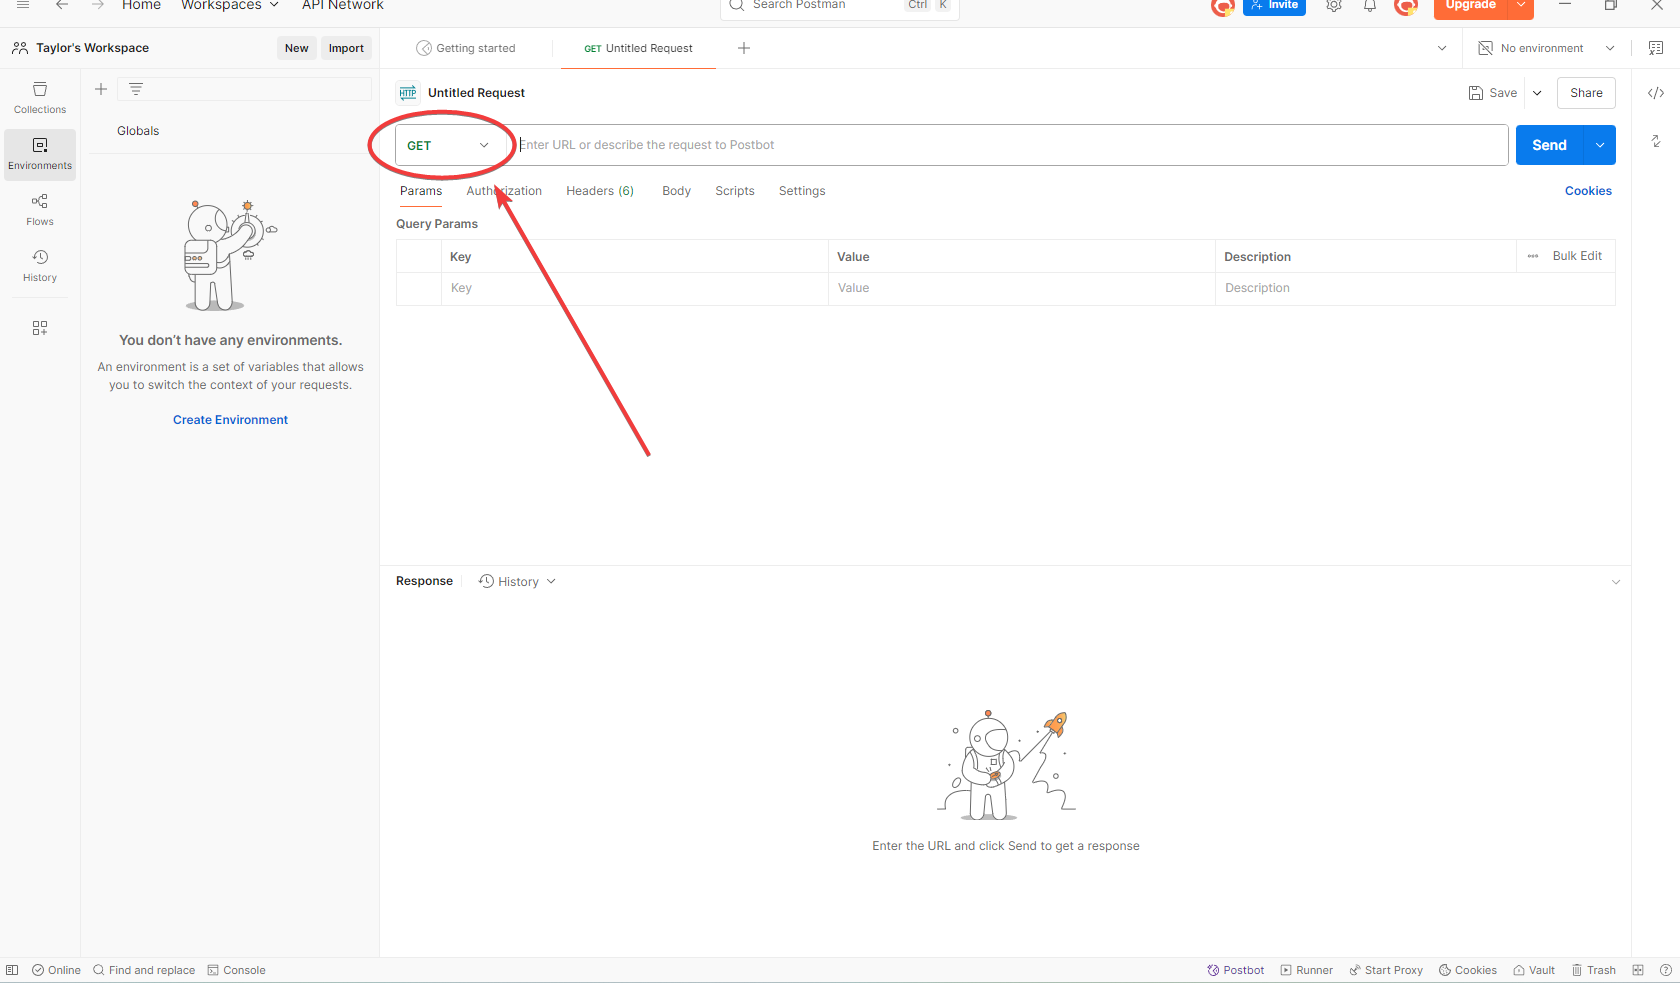
Task: Open Trash in the status bar
Action: tap(1594, 970)
